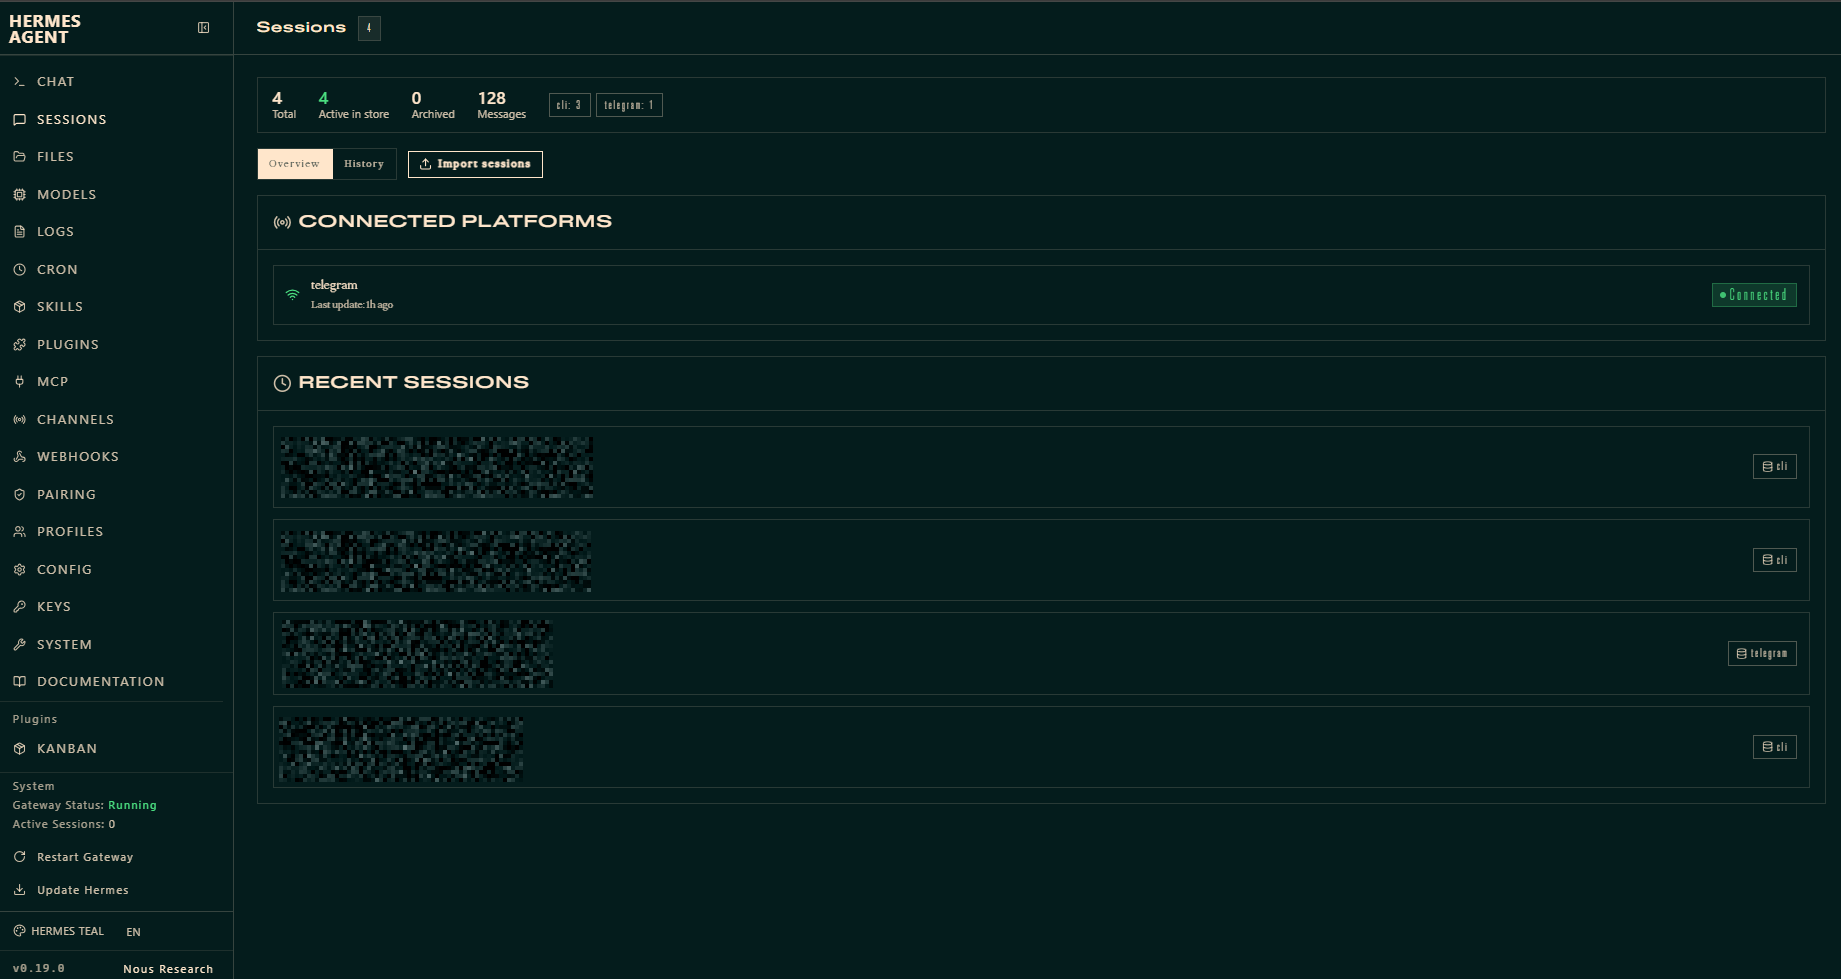This screenshot has width=1841, height=979.
Task: Click the Update Hermes download icon
Action: point(19,890)
